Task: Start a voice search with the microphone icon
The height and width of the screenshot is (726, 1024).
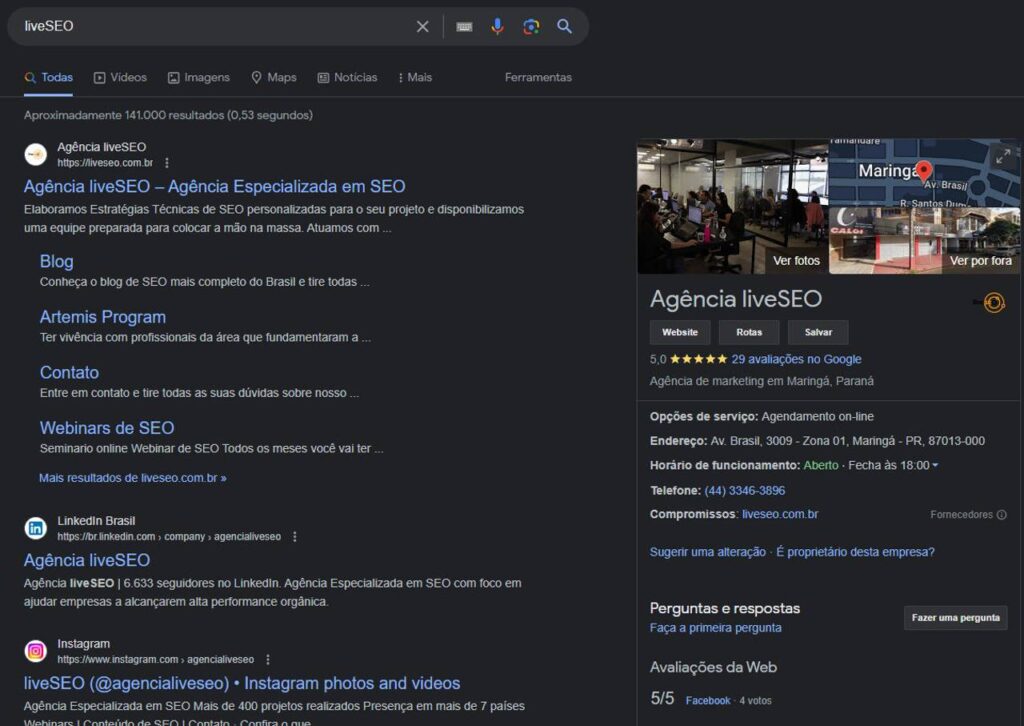Action: (x=497, y=27)
